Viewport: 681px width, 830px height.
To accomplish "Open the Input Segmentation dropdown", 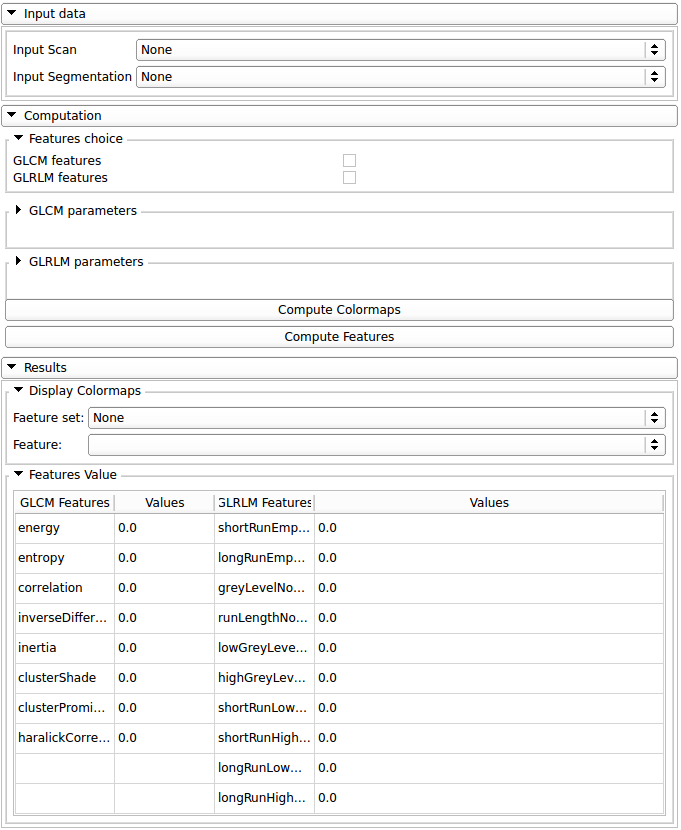I will click(x=400, y=77).
